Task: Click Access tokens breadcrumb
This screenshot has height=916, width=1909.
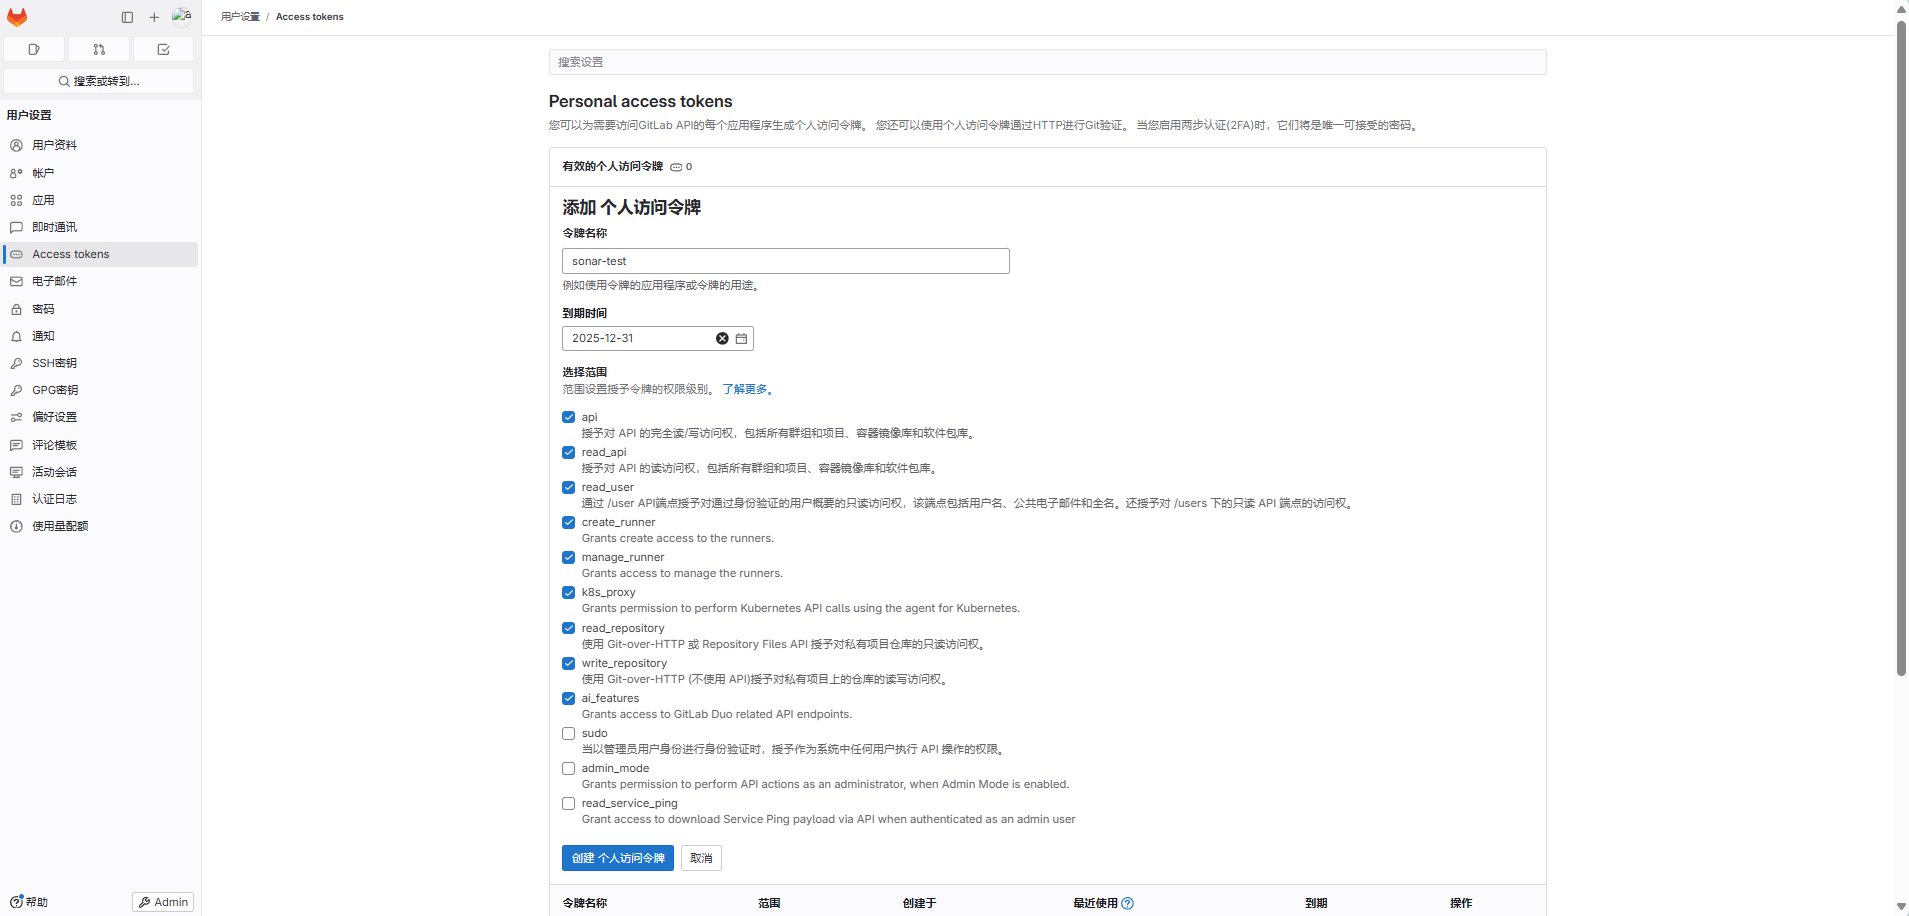Action: [x=309, y=17]
